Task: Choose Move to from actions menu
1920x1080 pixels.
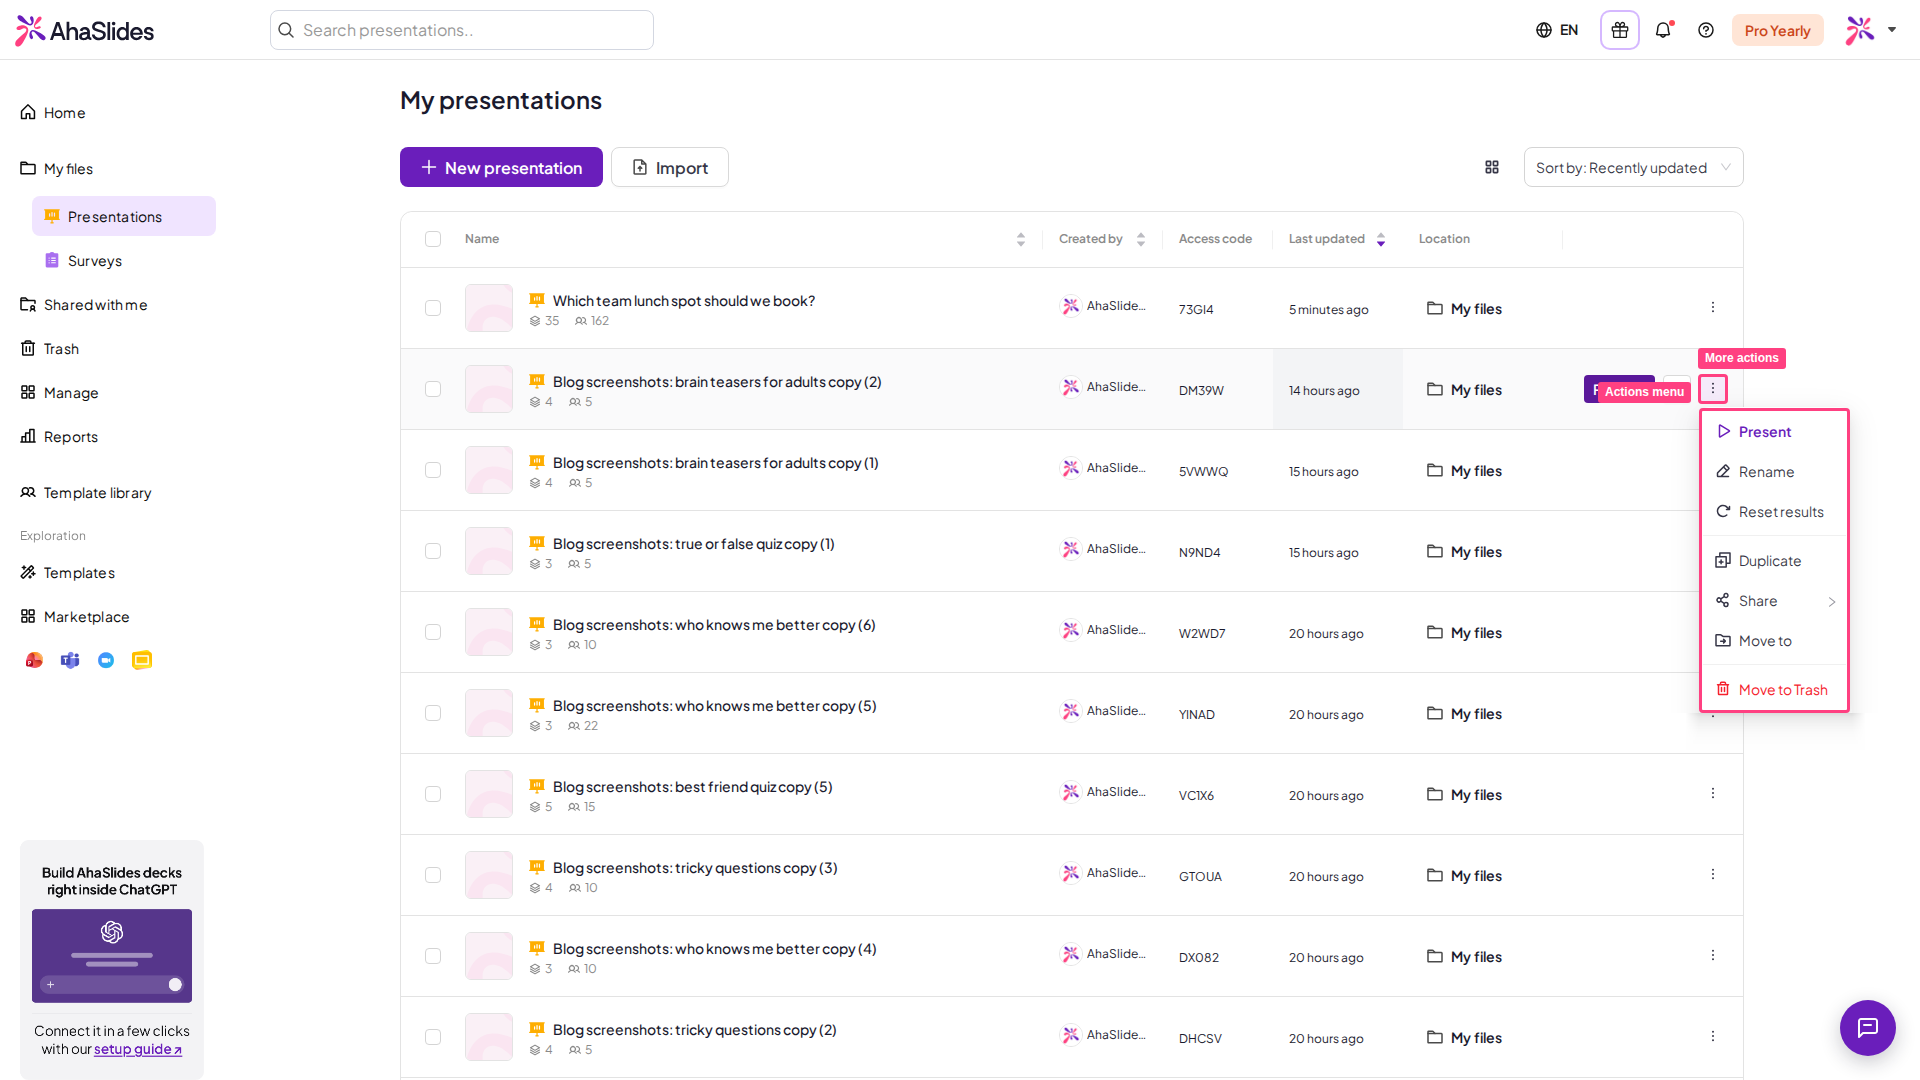Action: (1775, 641)
